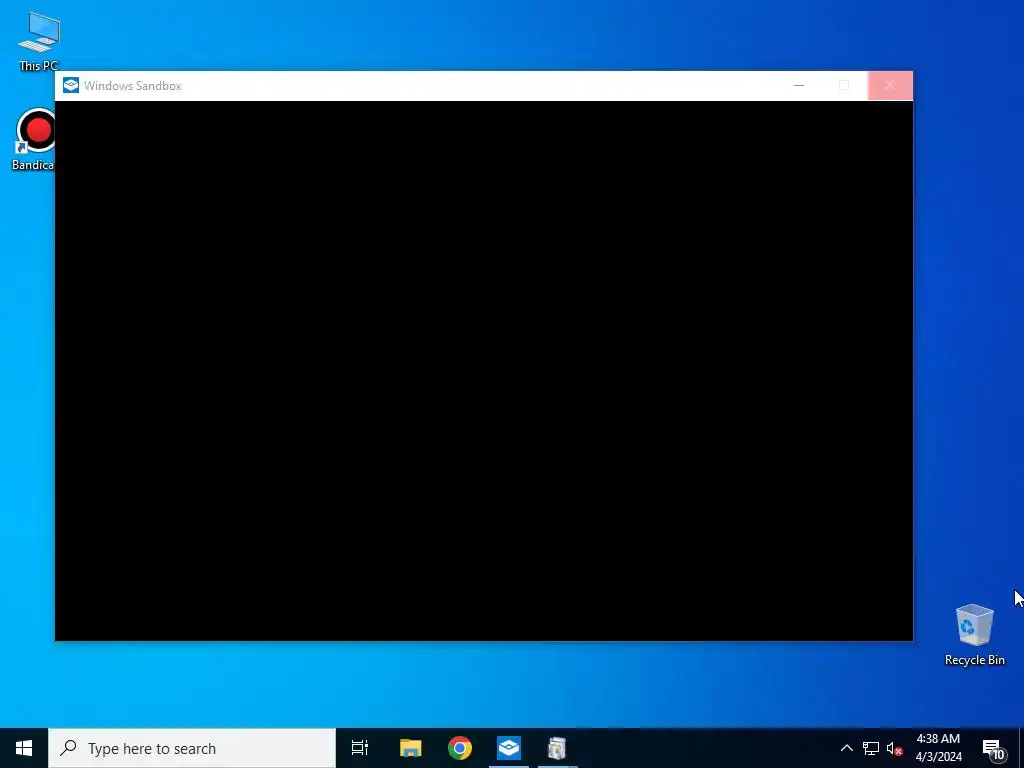Image resolution: width=1024 pixels, height=768 pixels.
Task: Launch Google Chrome from the taskbar
Action: pyautogui.click(x=460, y=748)
